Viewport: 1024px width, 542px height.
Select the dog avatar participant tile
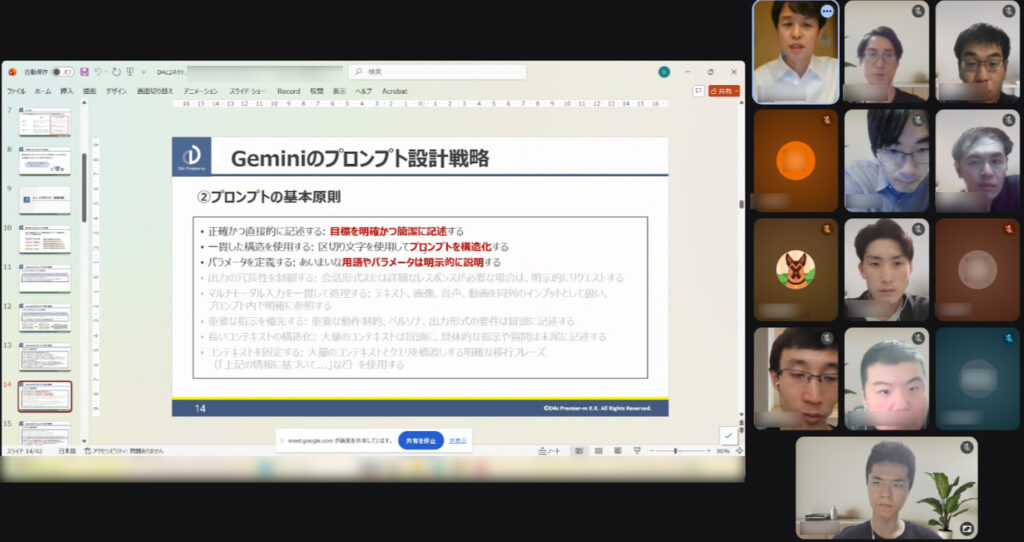795,269
